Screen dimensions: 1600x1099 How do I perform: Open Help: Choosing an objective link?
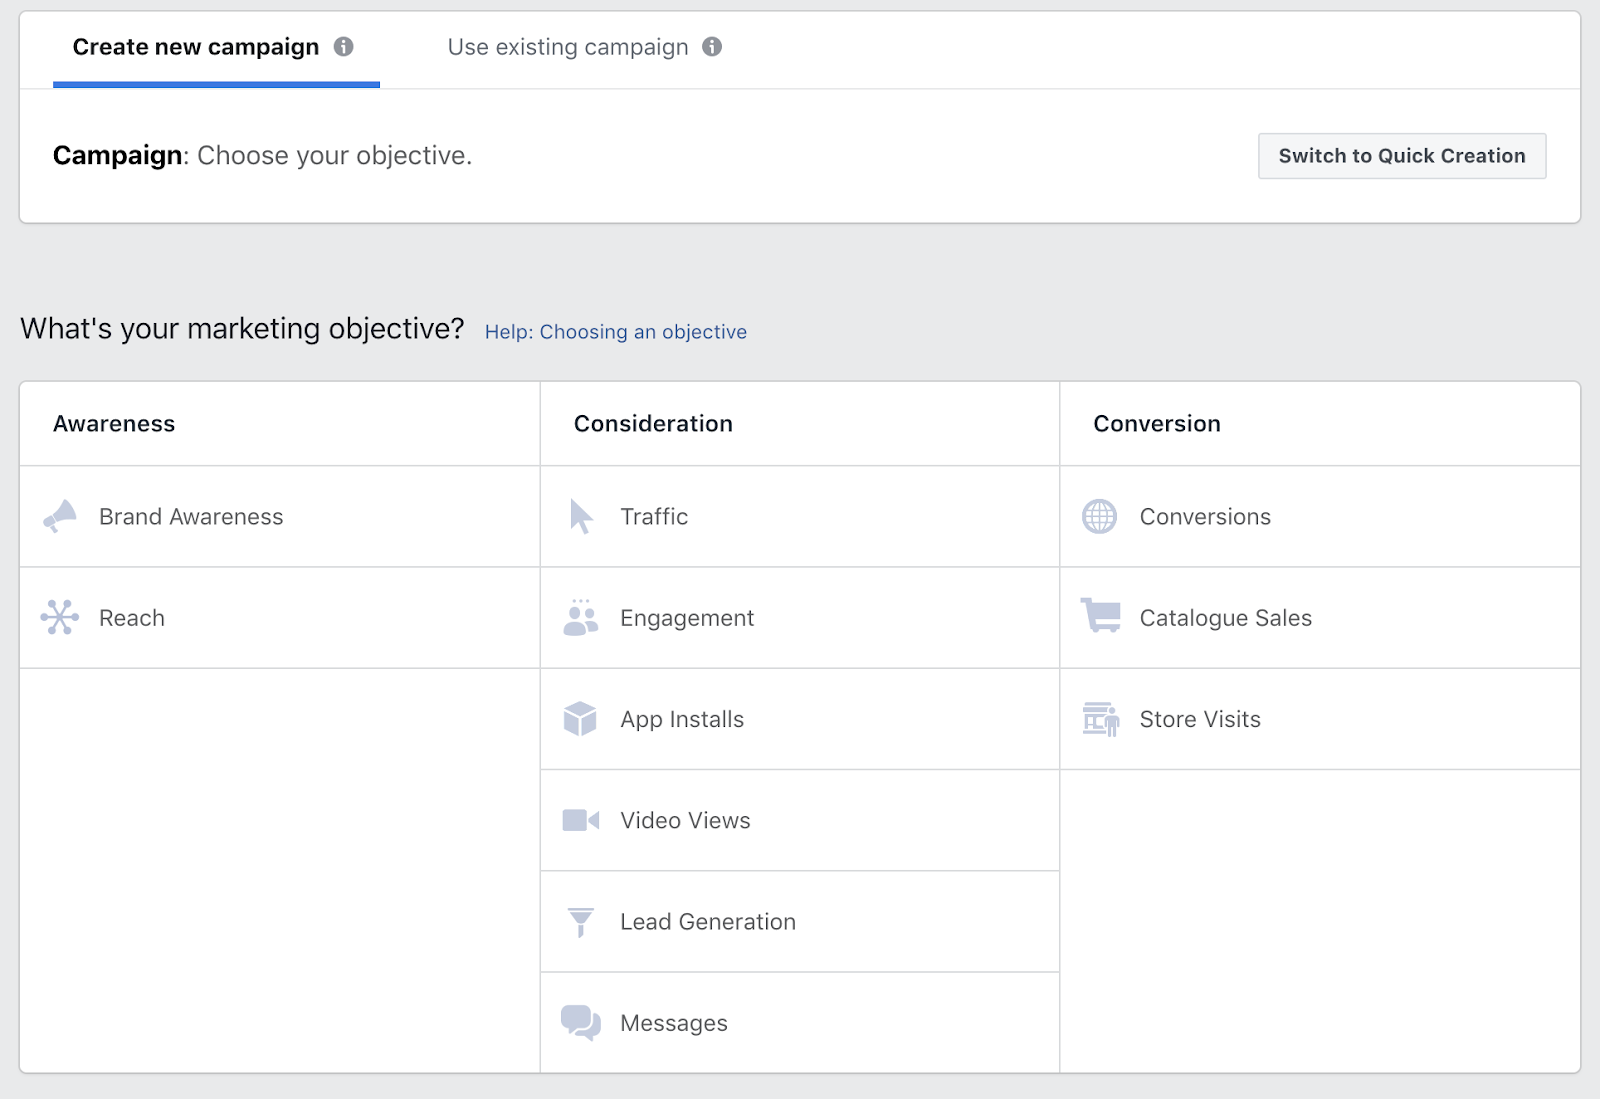pos(616,332)
